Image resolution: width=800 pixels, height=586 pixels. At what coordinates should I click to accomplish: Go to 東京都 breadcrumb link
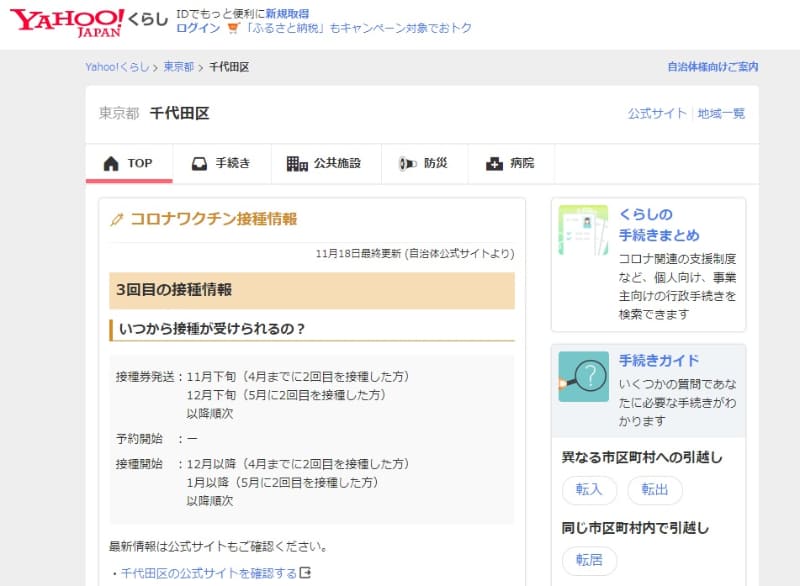click(x=179, y=67)
